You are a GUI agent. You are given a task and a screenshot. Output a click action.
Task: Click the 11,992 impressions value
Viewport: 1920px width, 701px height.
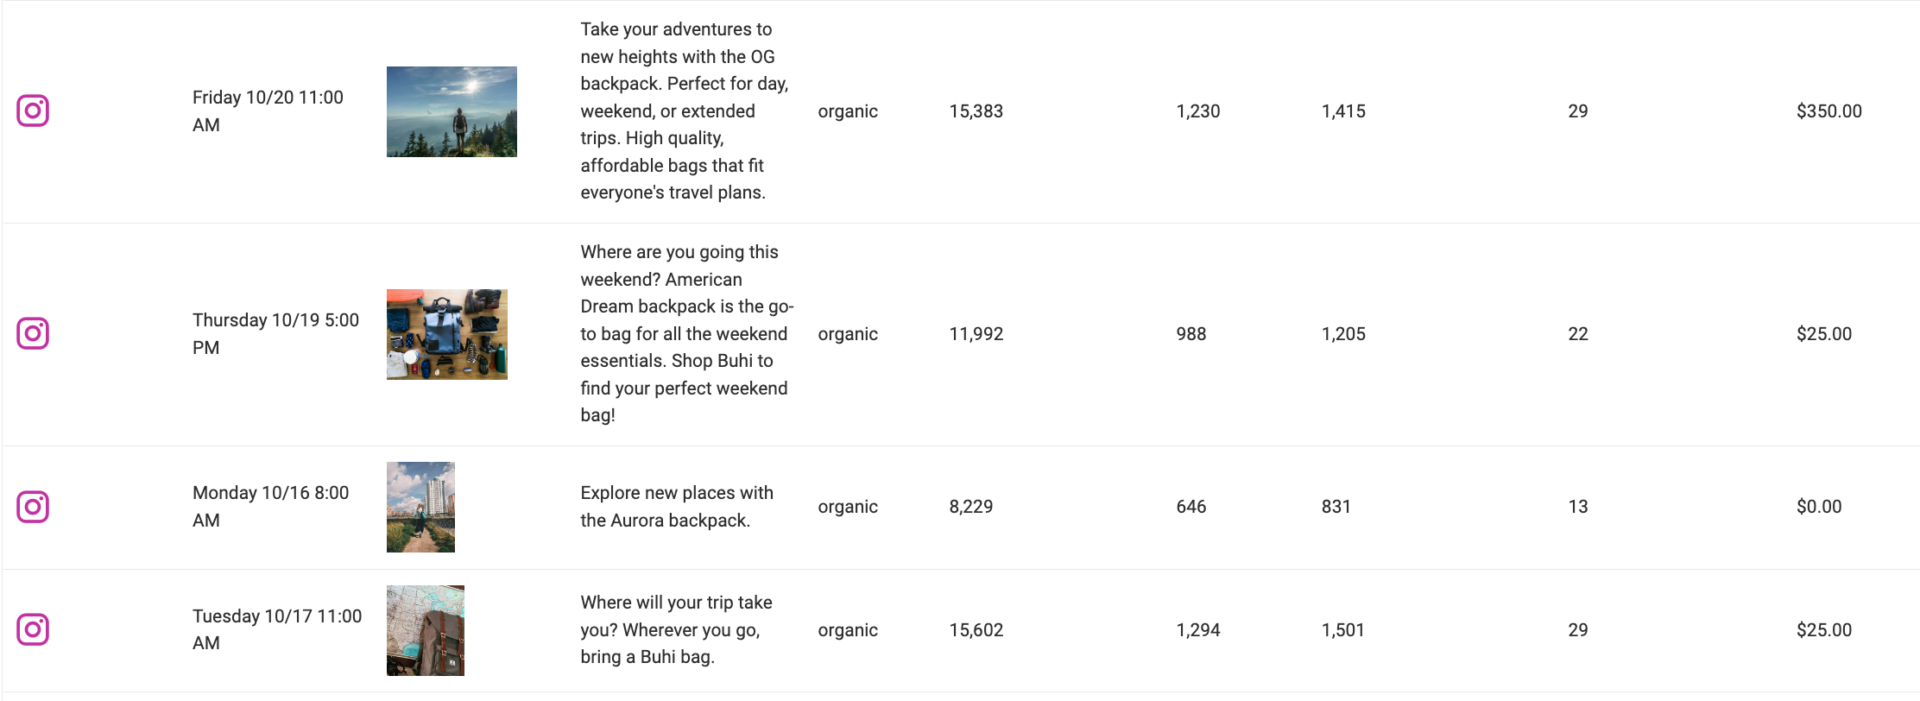tap(976, 334)
